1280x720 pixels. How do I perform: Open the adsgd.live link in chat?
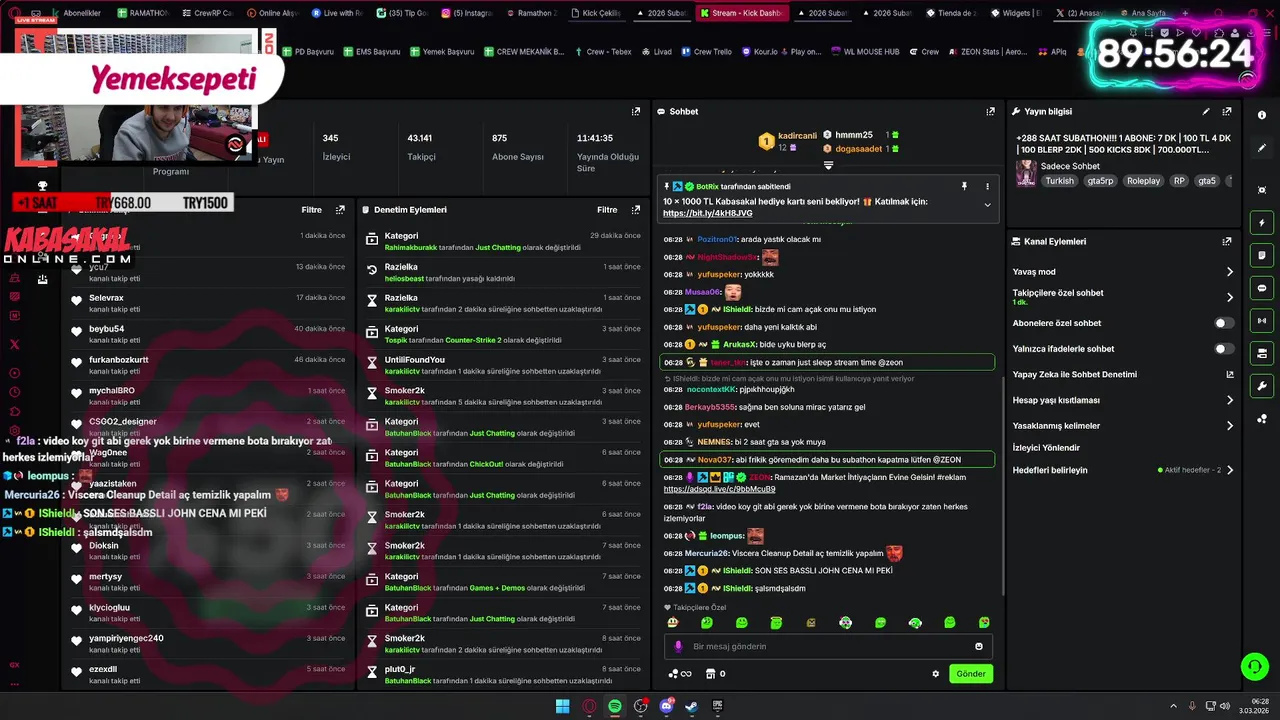(x=719, y=489)
